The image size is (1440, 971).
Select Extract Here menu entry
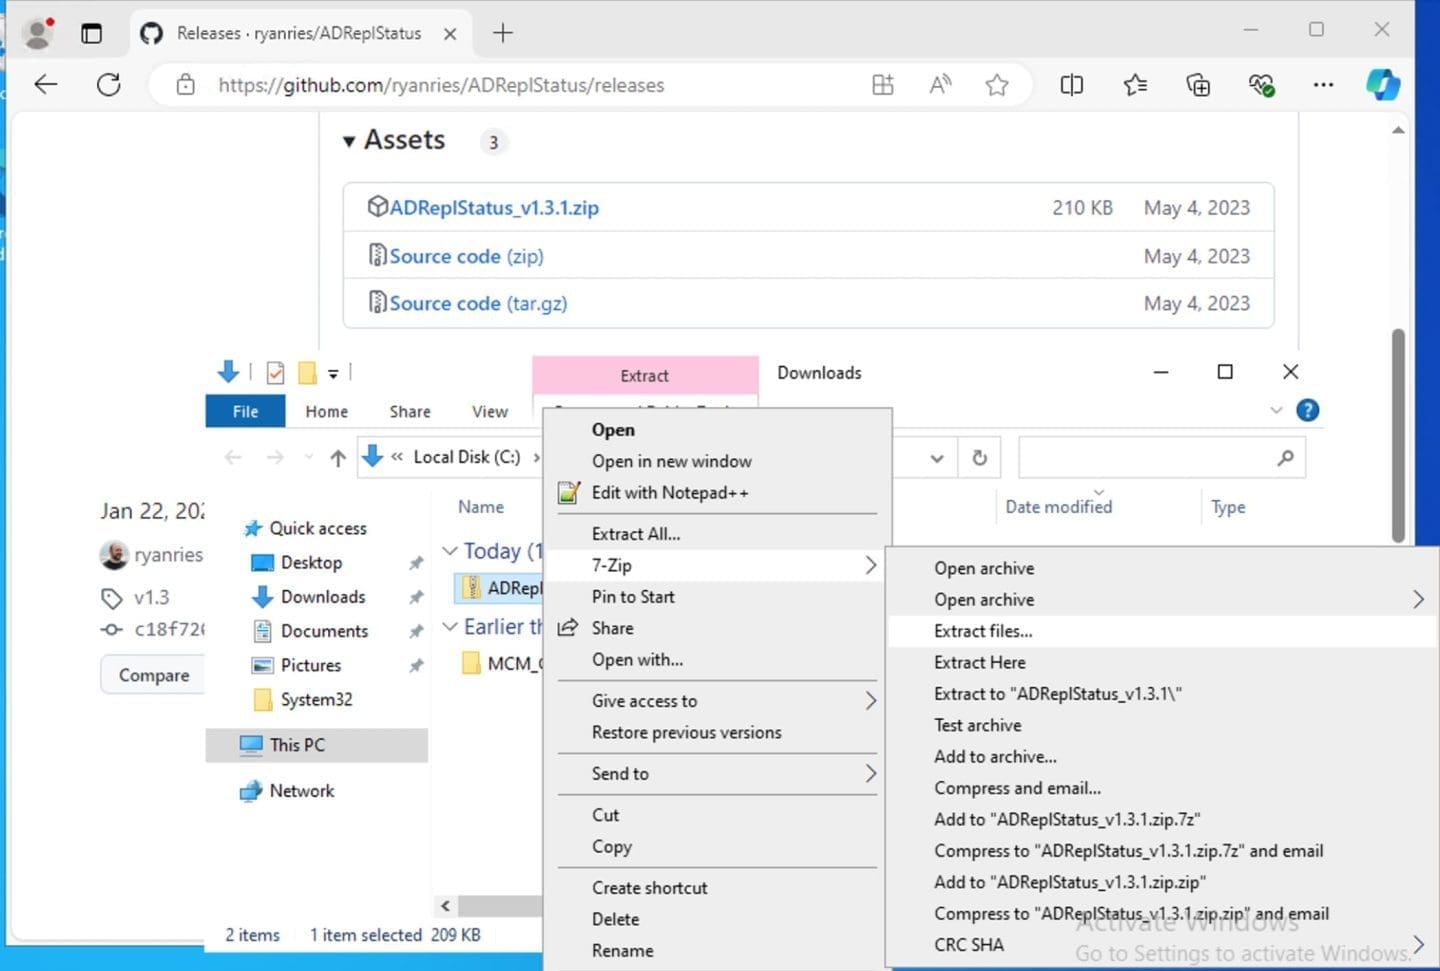pos(979,662)
